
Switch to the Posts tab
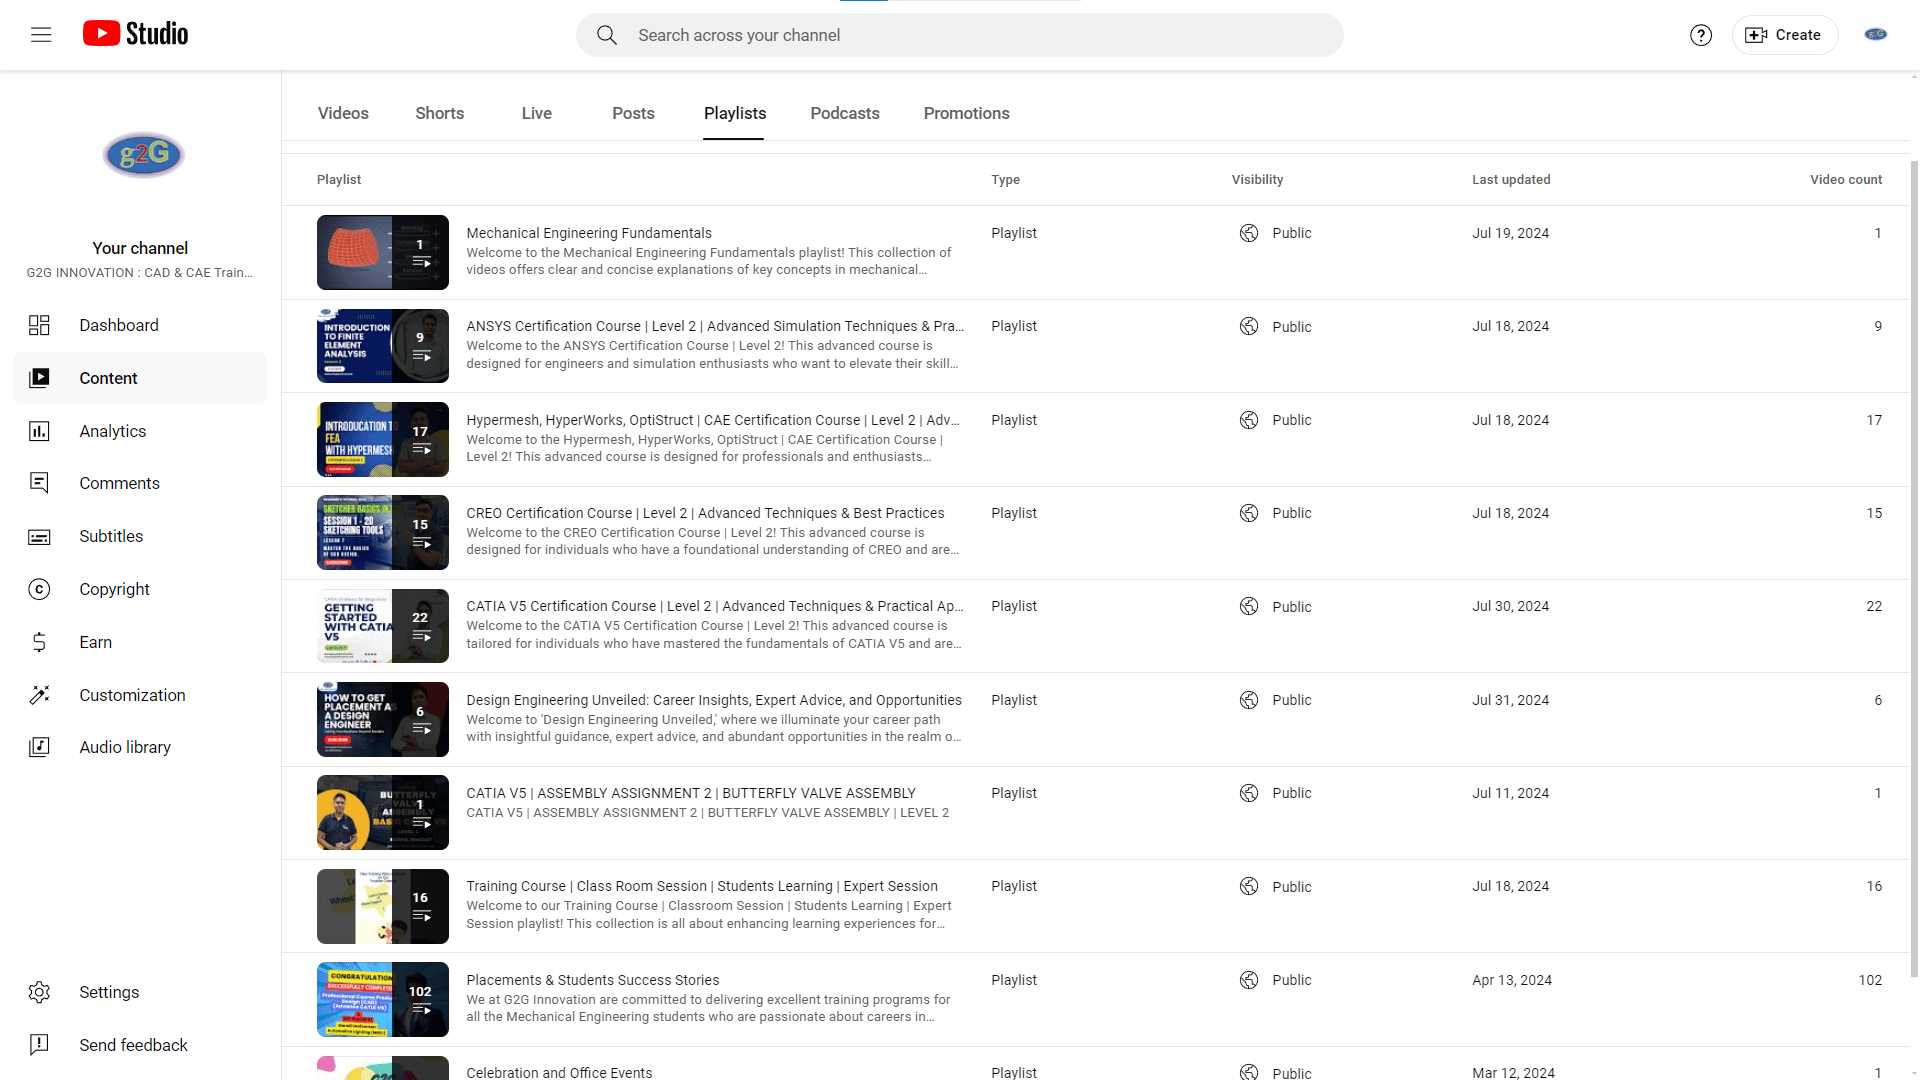pos(633,114)
